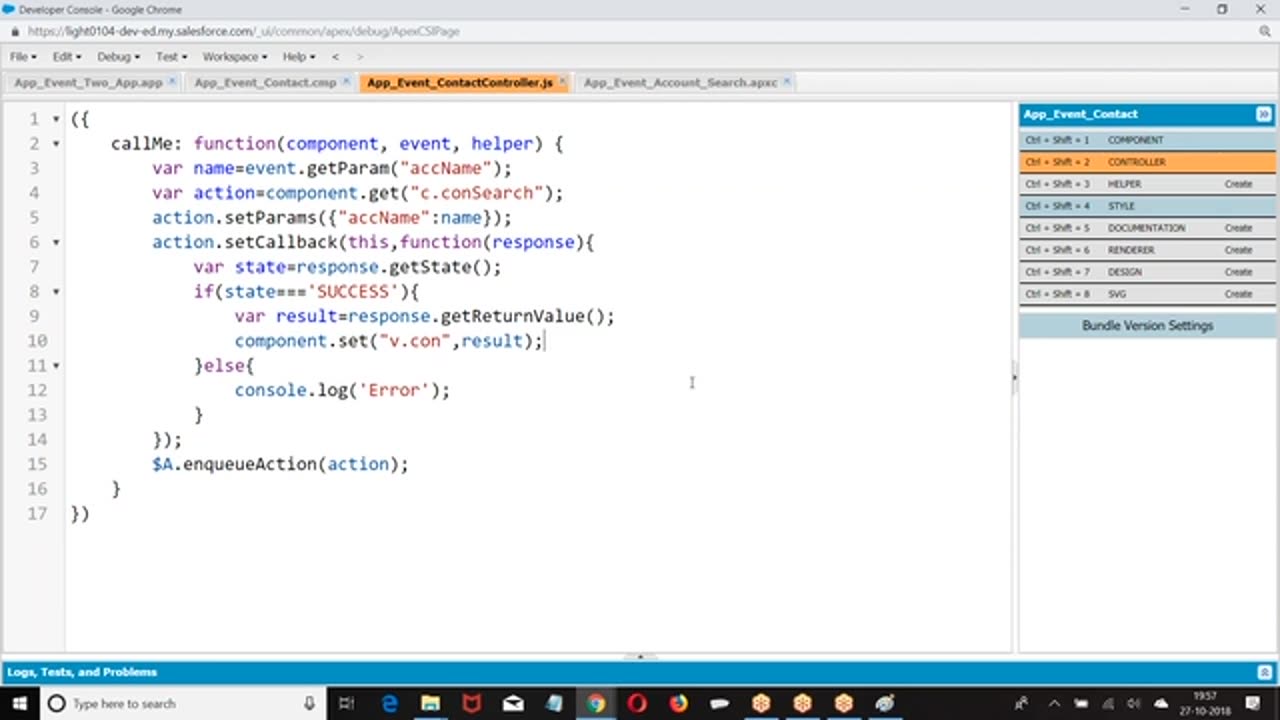Click the URL in the address bar
This screenshot has width=1280, height=720.
tap(244, 31)
